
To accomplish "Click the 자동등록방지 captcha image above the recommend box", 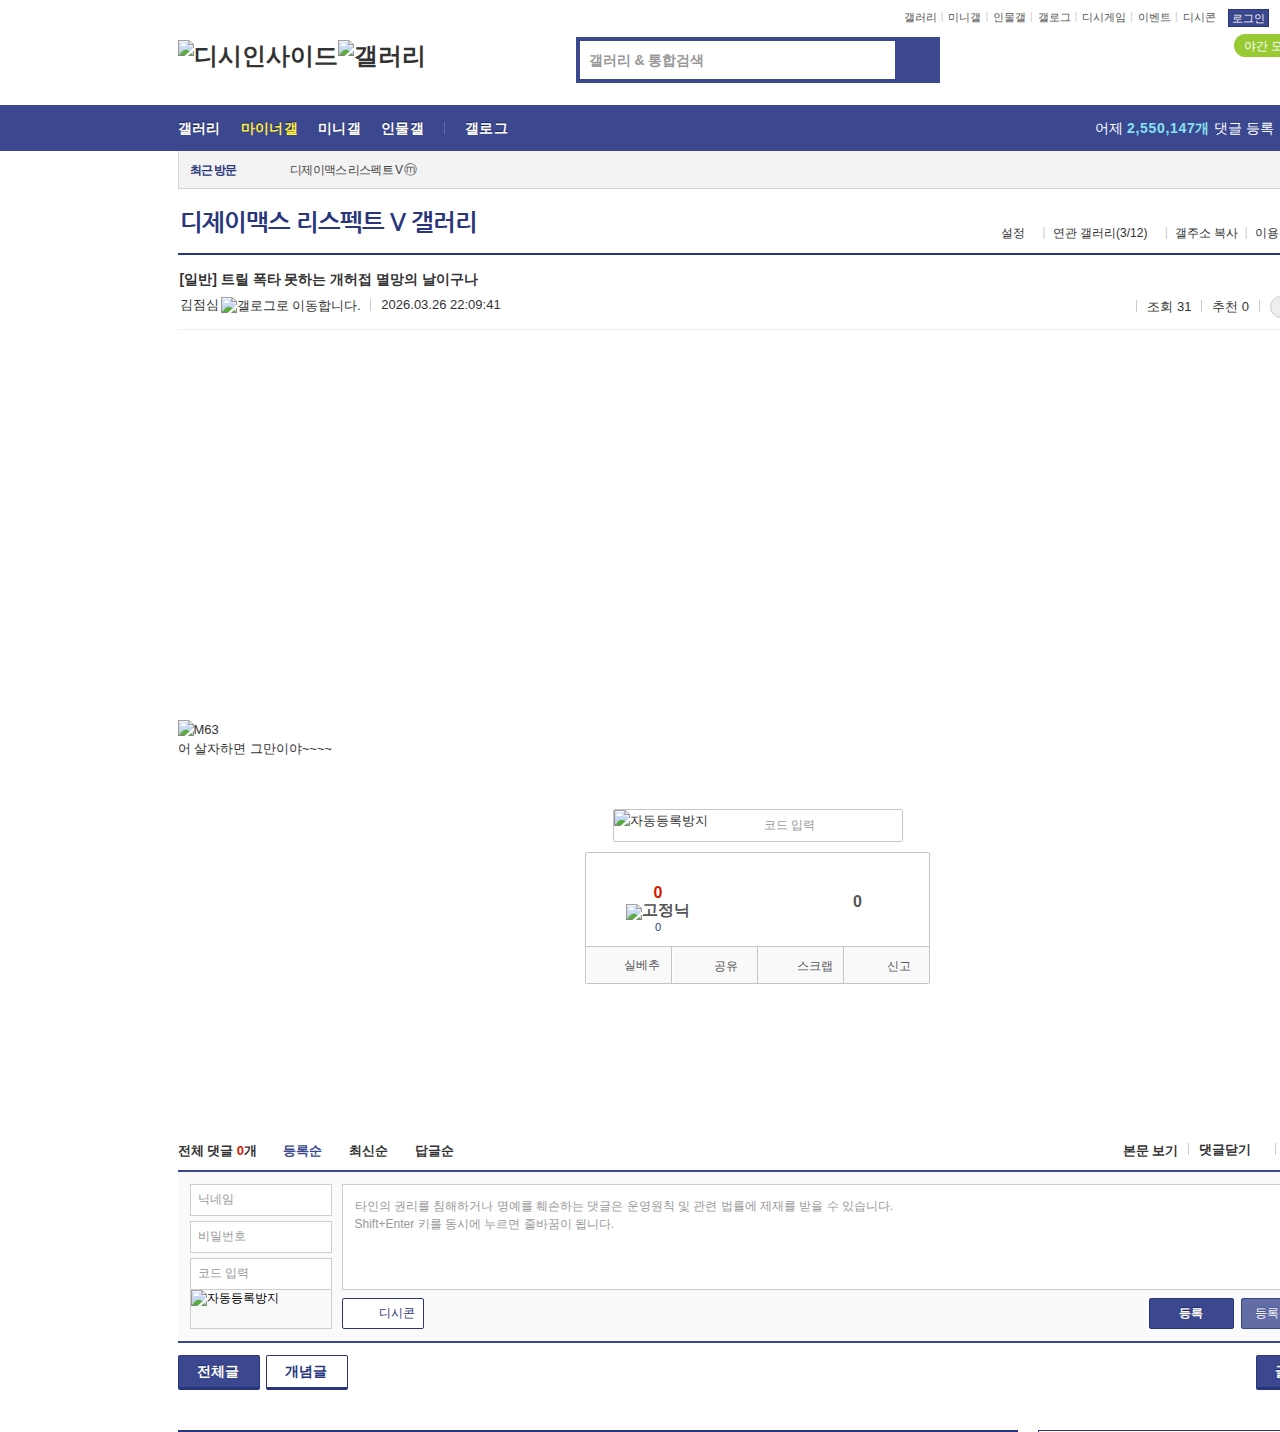I will tap(661, 821).
